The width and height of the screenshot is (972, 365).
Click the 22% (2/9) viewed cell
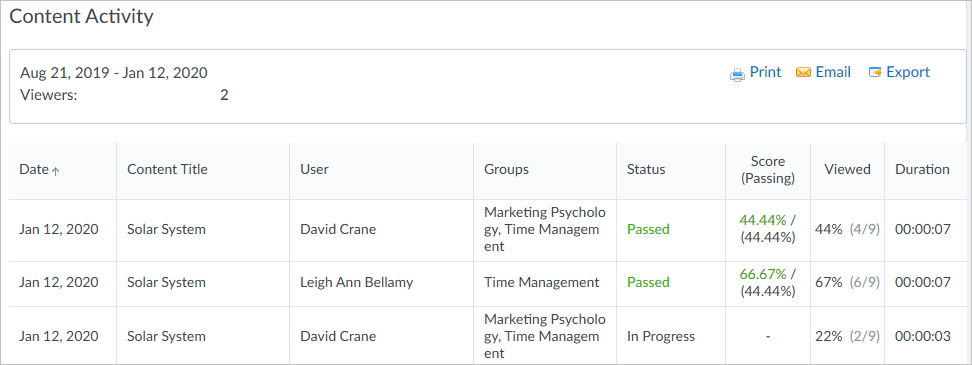point(847,336)
